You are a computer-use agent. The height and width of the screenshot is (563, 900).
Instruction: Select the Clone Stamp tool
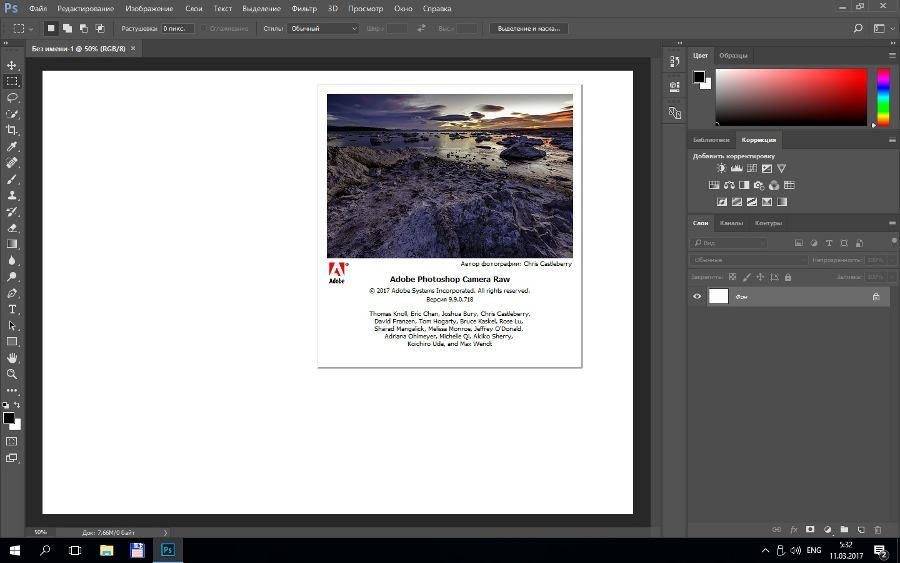(11, 195)
